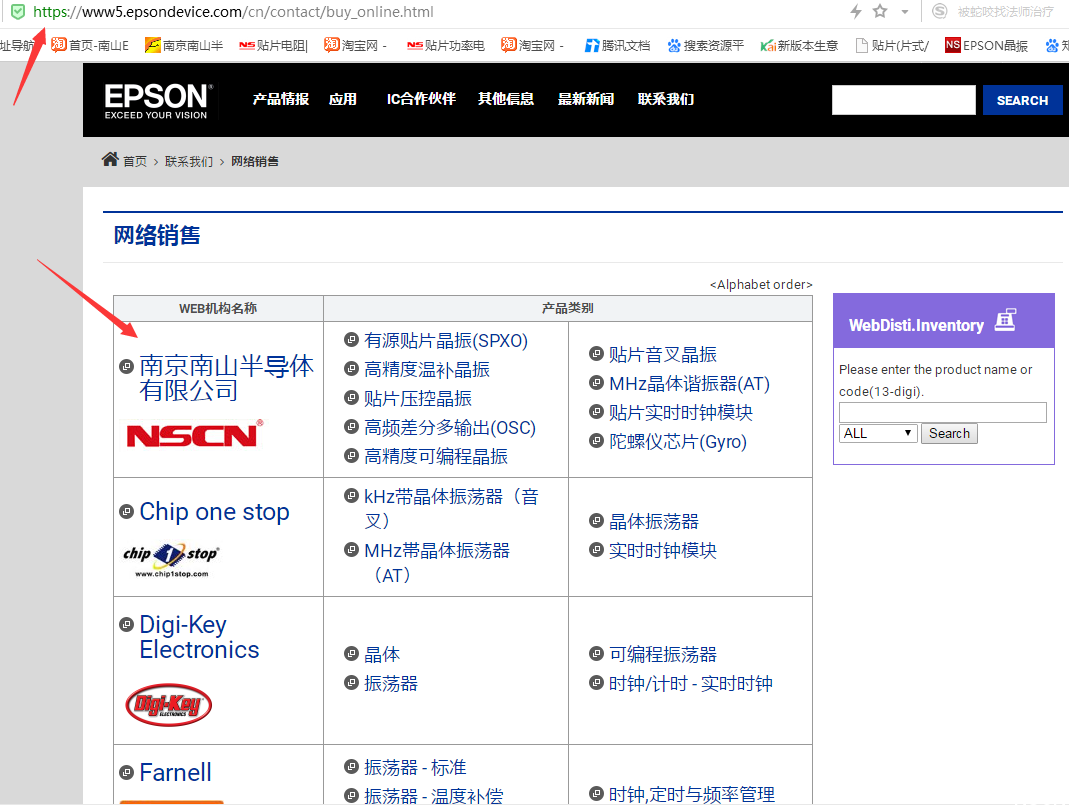Open the 产品情报 navigation menu

281,99
